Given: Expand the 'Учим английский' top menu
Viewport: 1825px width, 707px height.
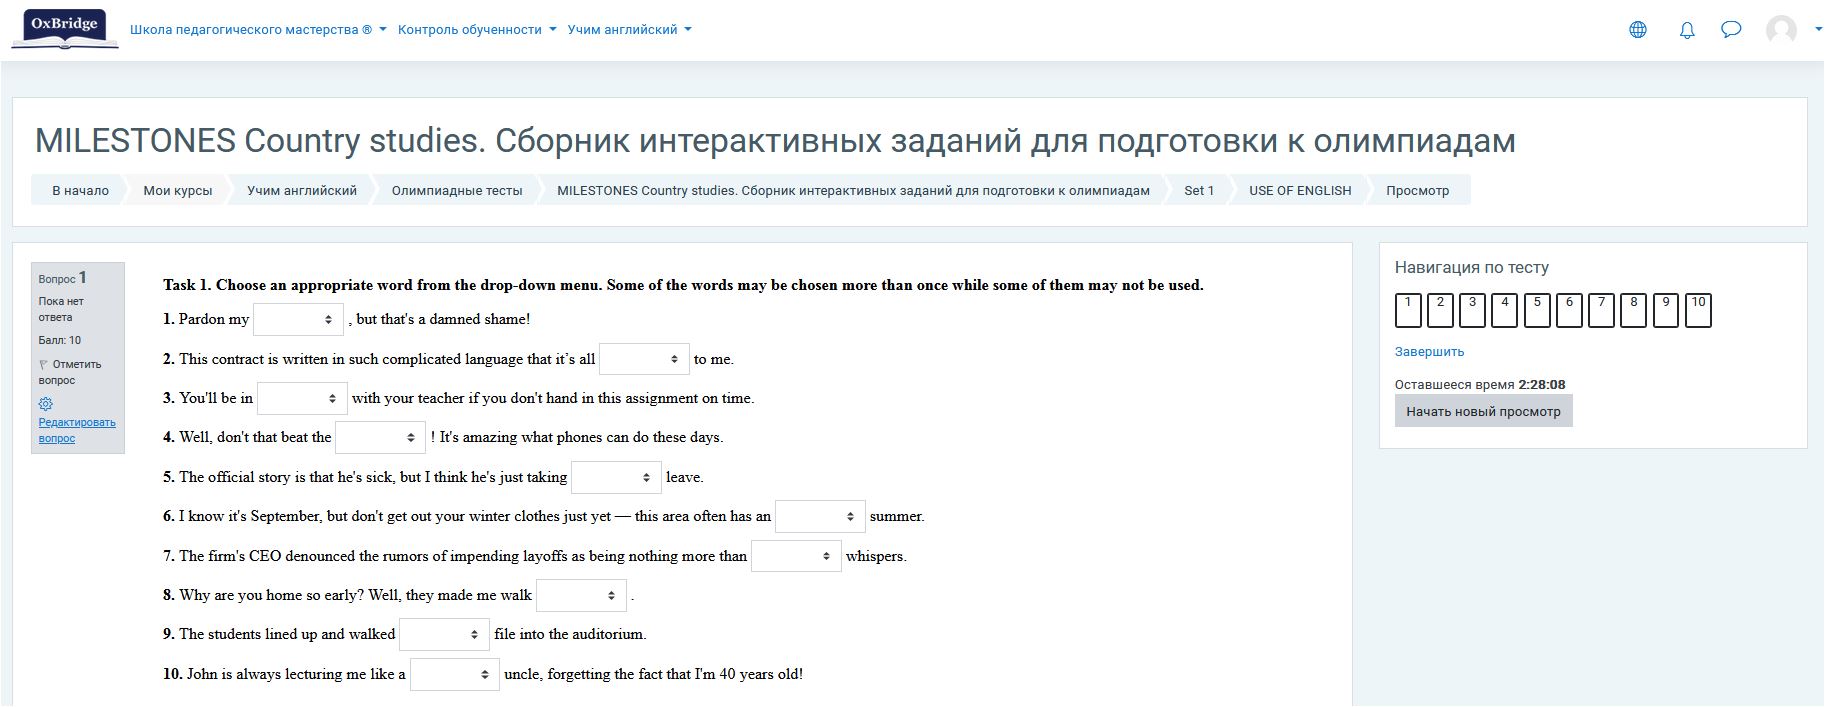Looking at the screenshot, I should [x=629, y=30].
